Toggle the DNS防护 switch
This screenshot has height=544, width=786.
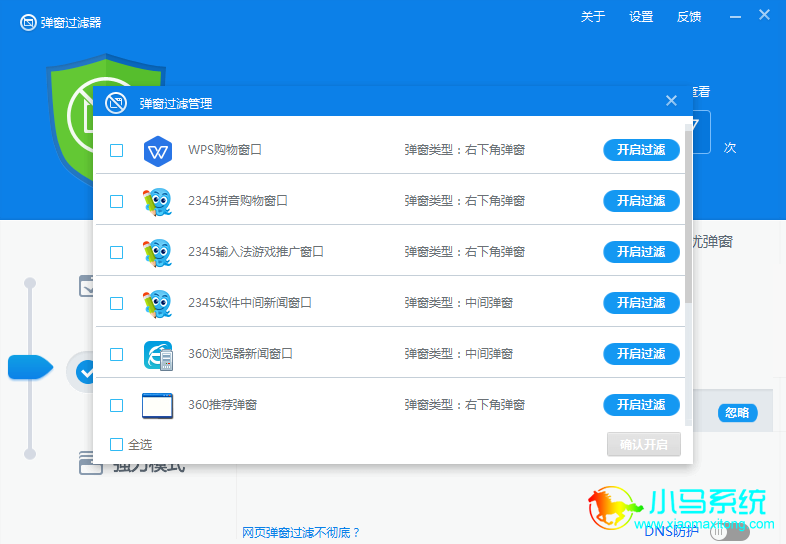tap(729, 532)
